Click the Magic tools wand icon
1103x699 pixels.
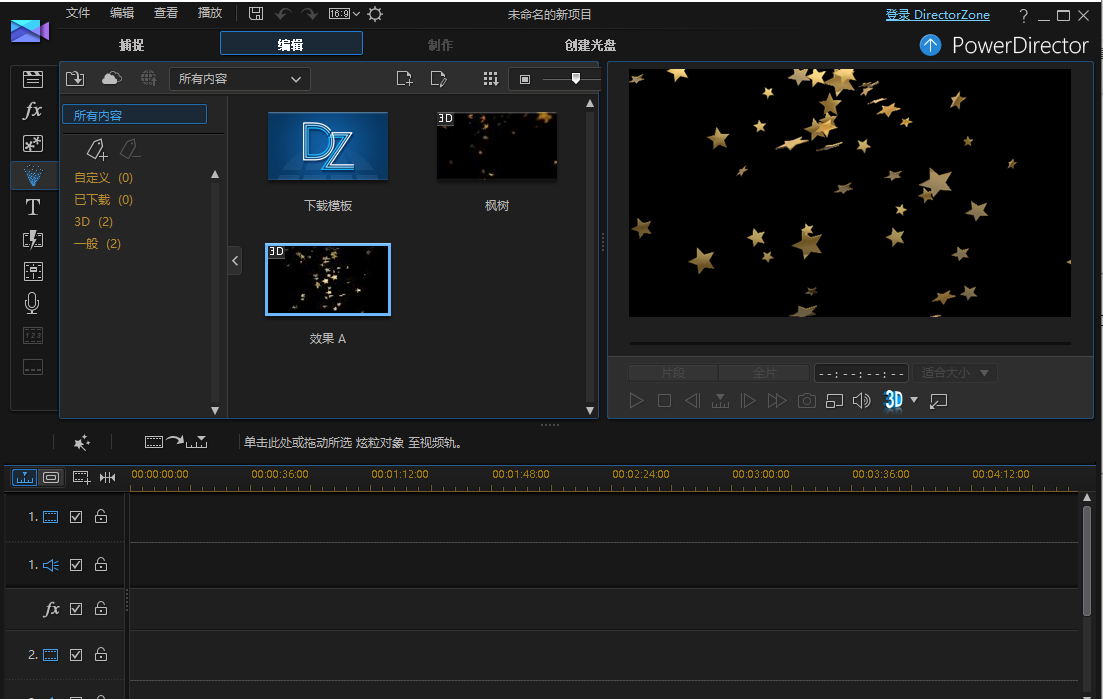(82, 442)
